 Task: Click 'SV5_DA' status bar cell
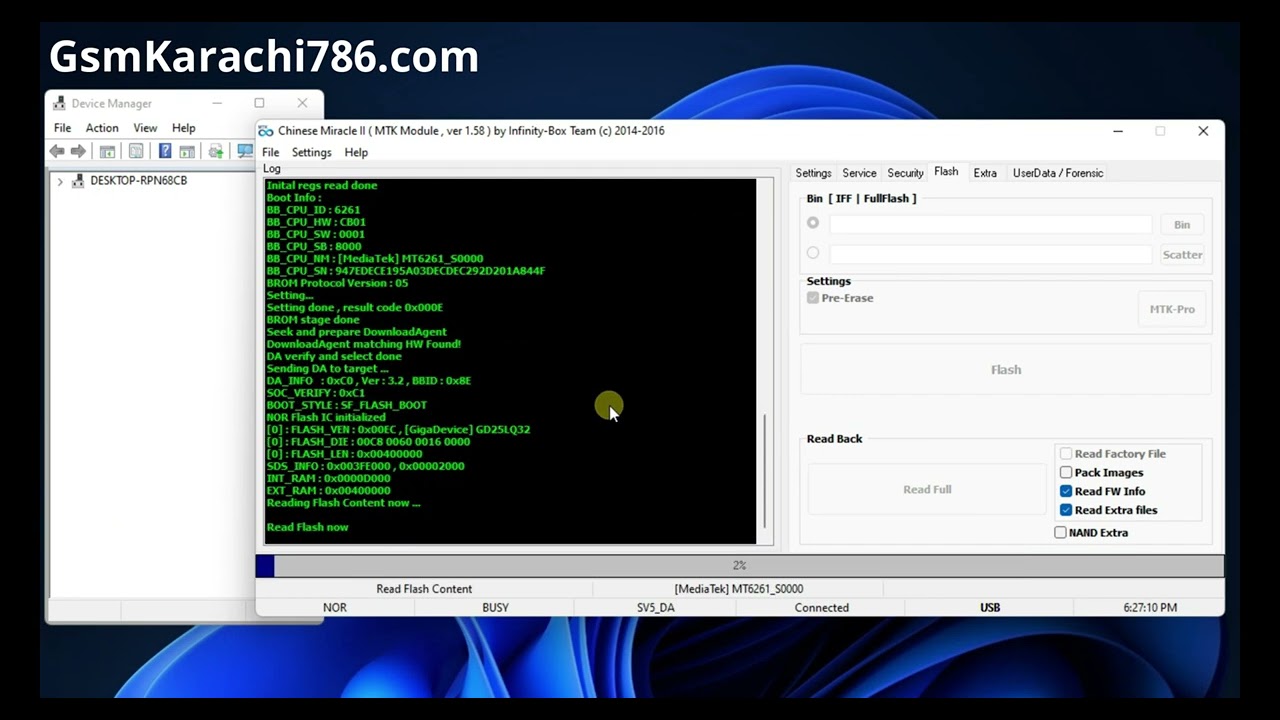click(656, 608)
